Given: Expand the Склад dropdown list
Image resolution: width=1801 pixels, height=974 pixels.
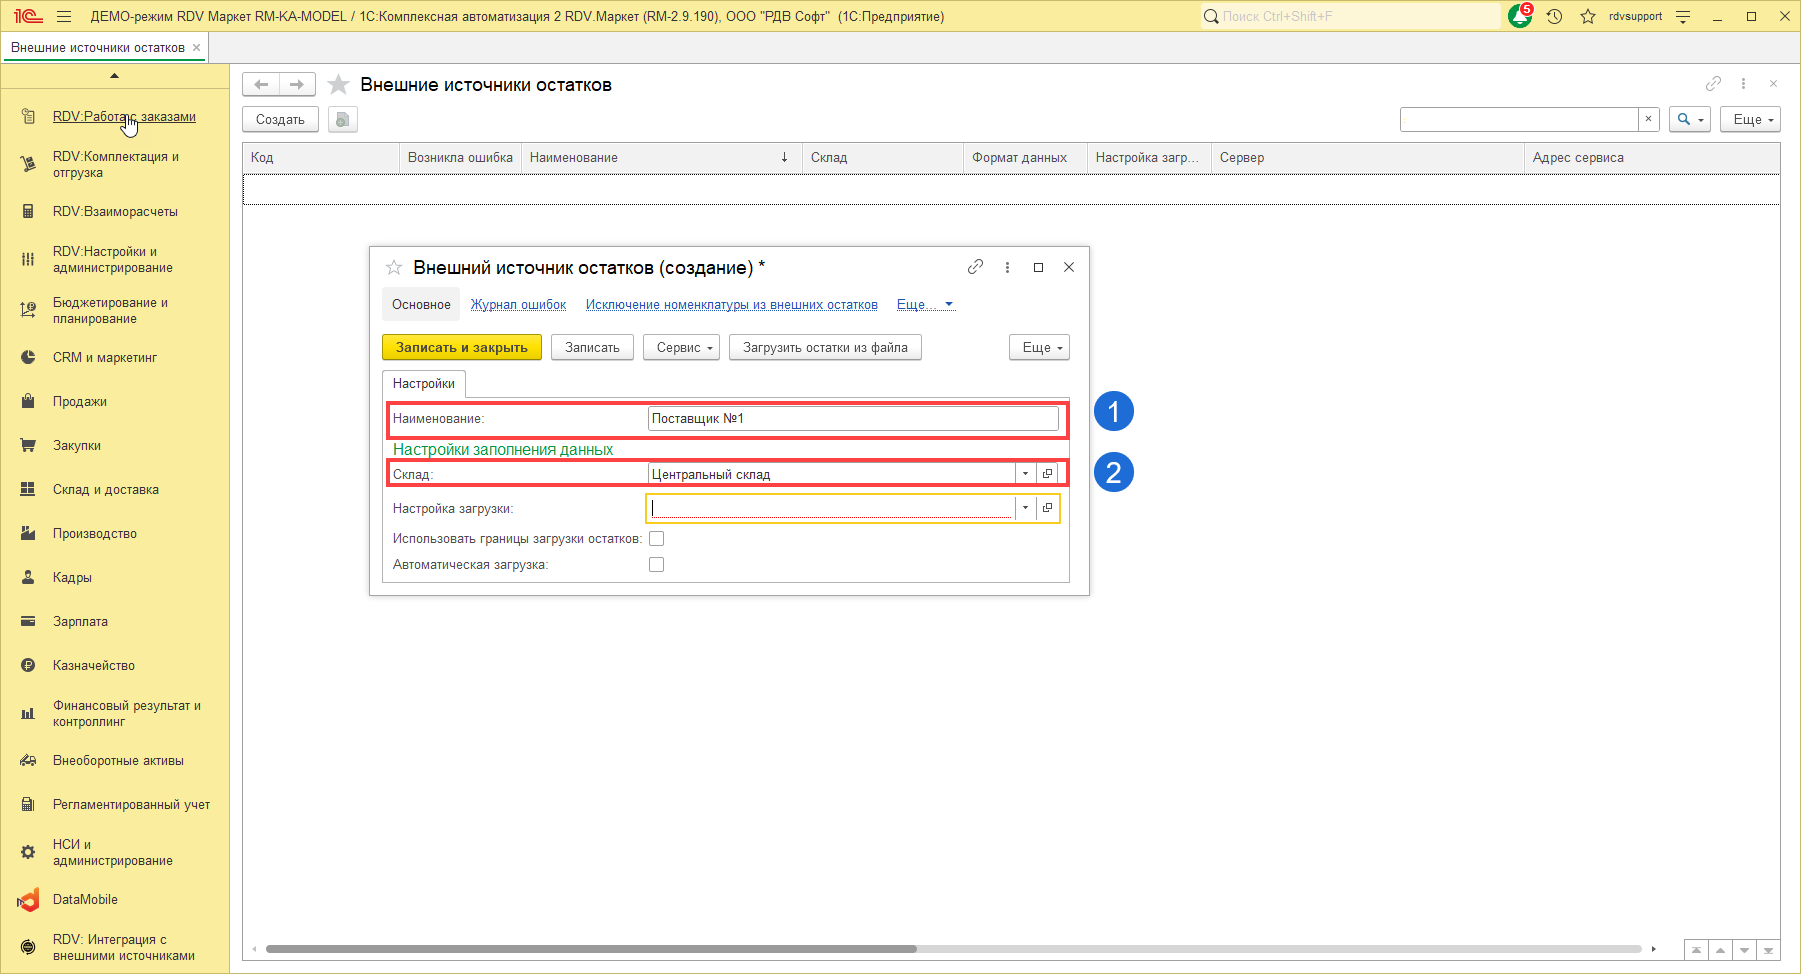Looking at the screenshot, I should (x=1025, y=474).
